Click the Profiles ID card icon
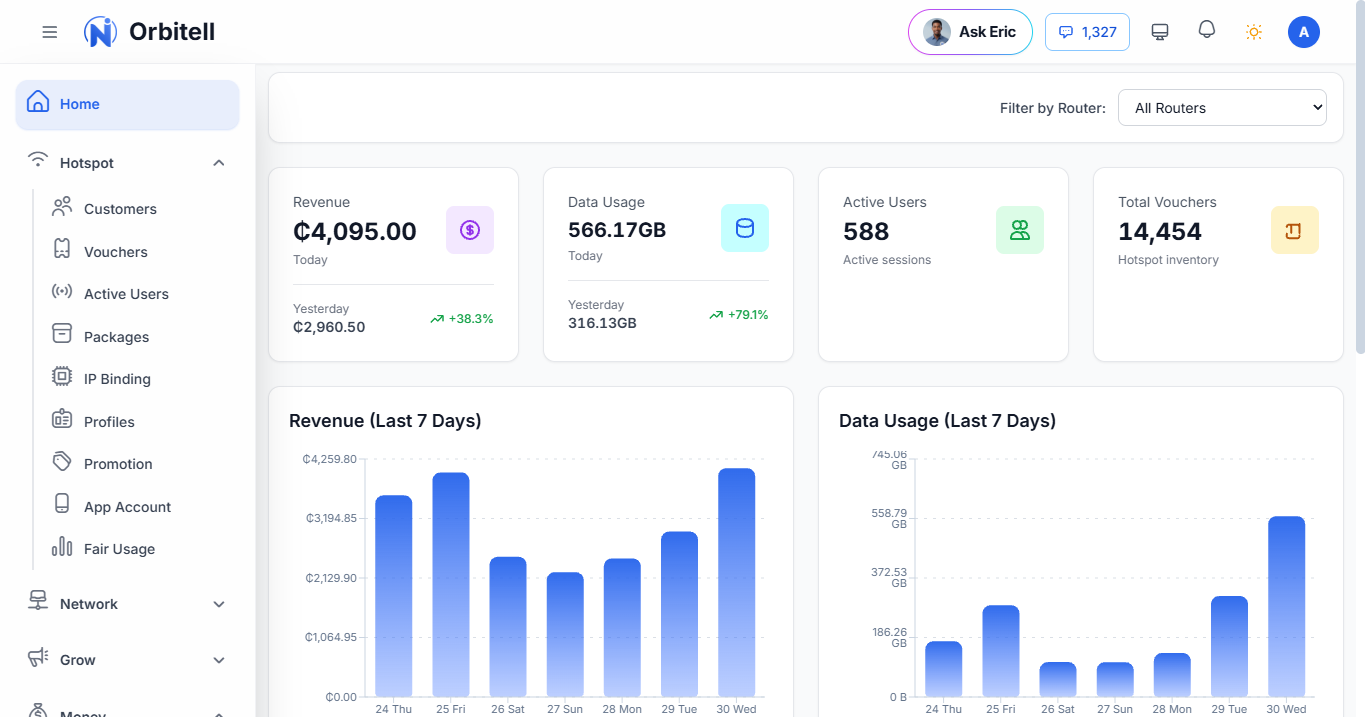 pyautogui.click(x=62, y=419)
